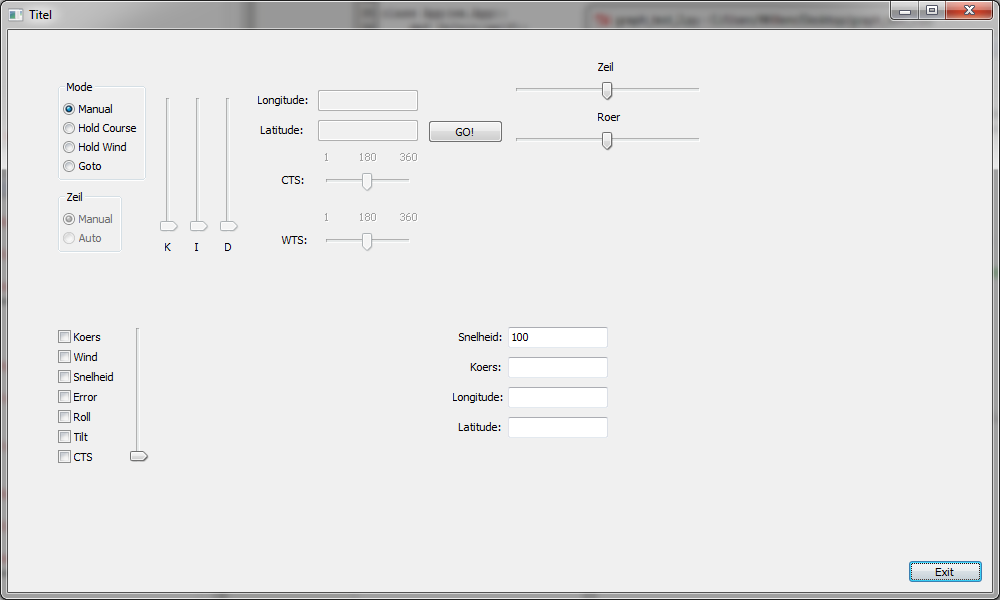The width and height of the screenshot is (1002, 602).
Task: Tick the Wind checkbox
Action: [x=65, y=357]
